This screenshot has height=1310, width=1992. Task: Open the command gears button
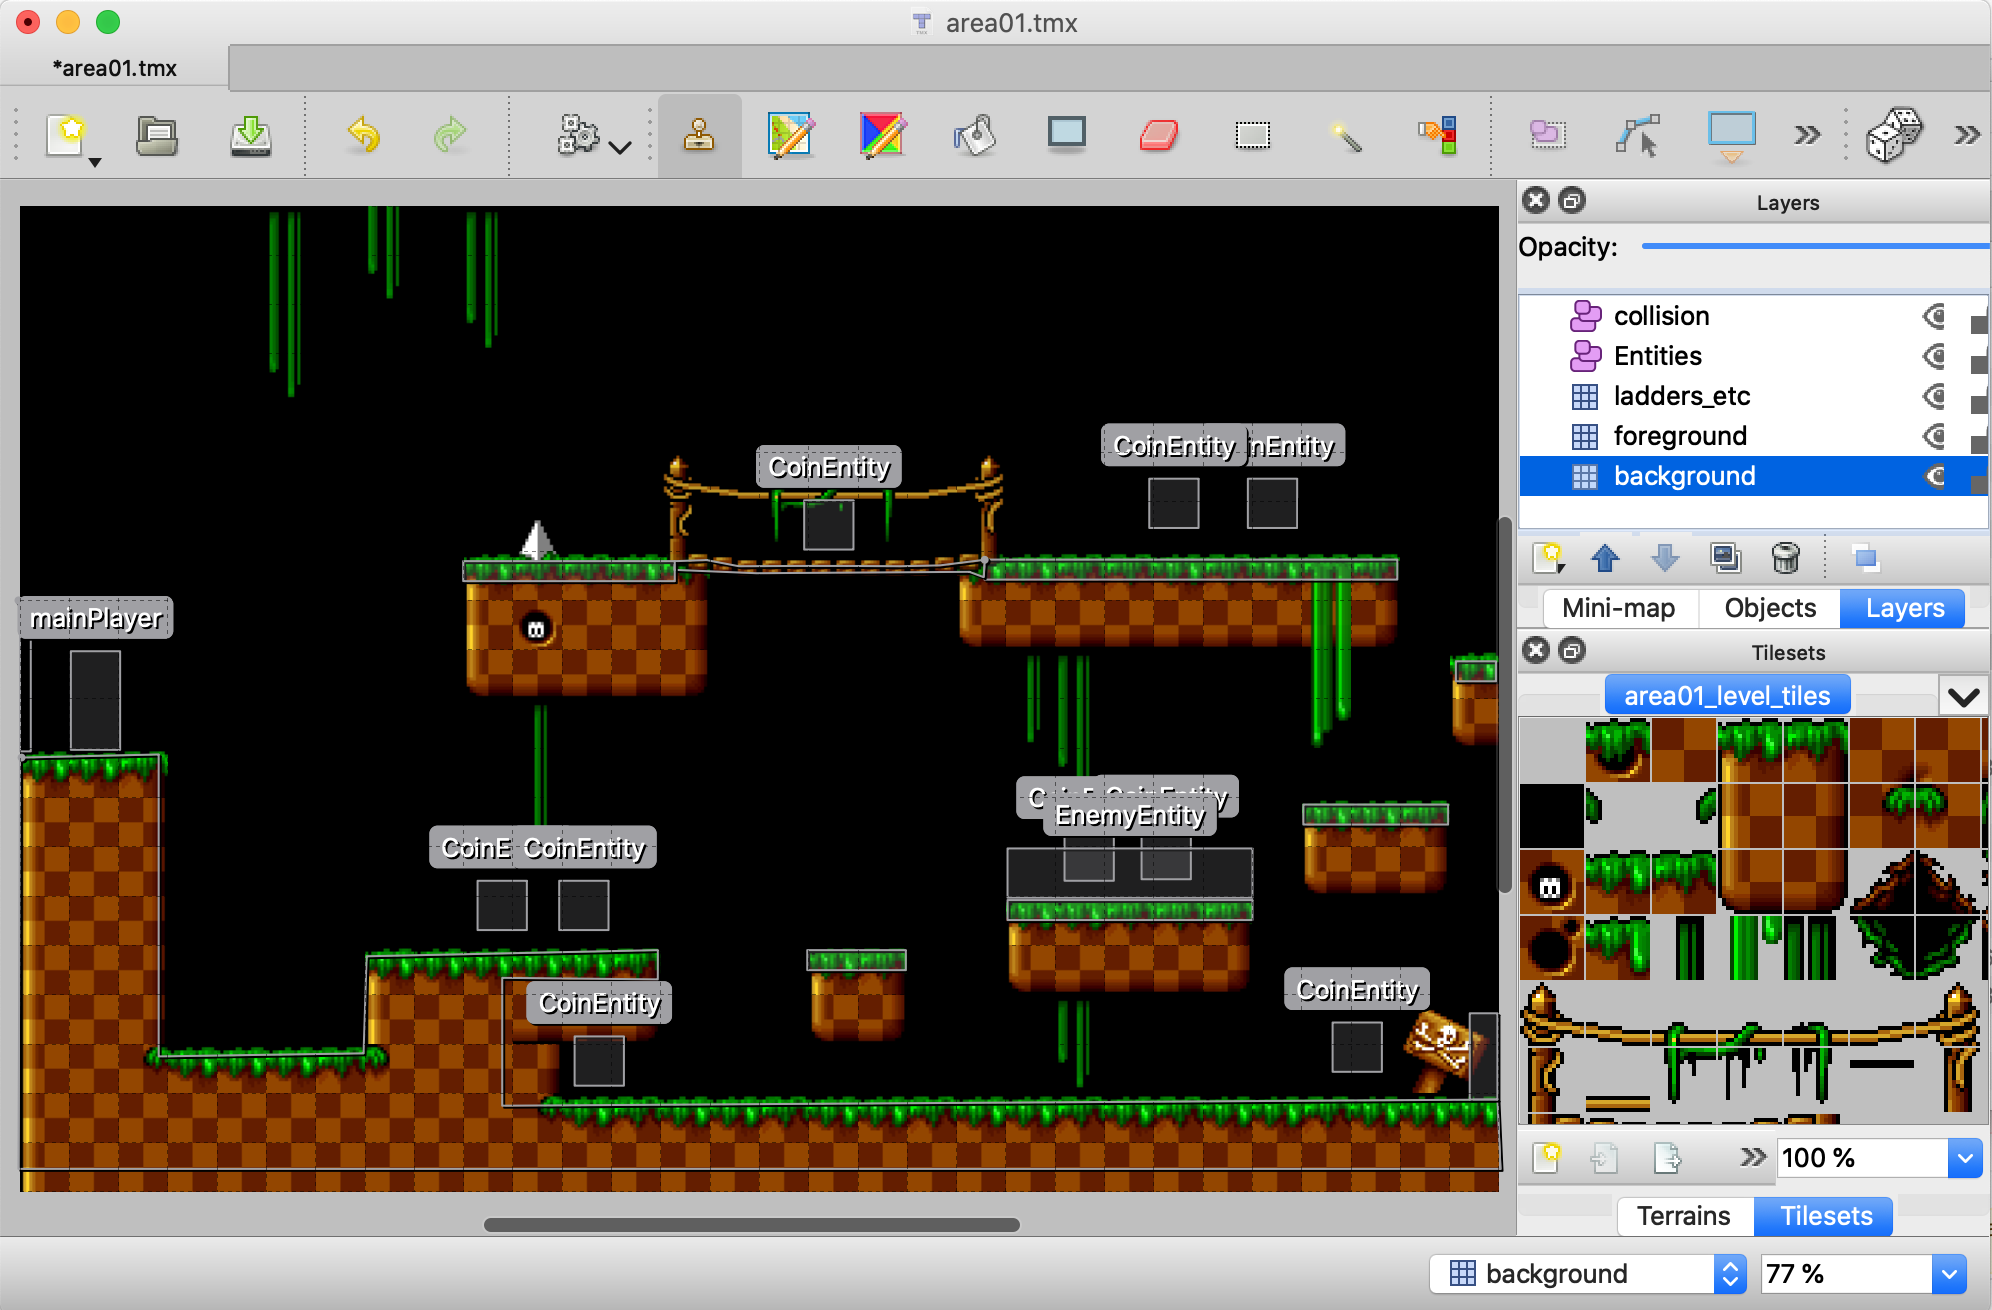[x=578, y=135]
